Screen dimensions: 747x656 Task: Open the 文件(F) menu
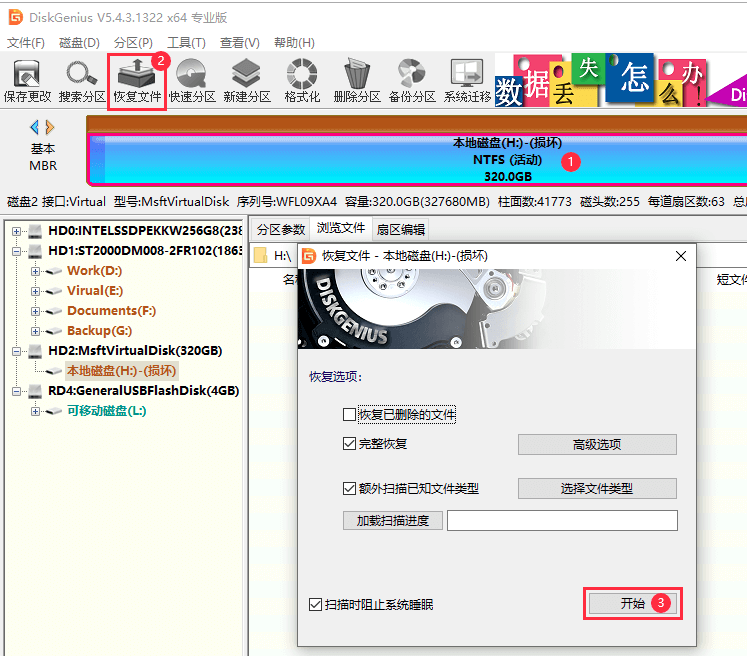point(26,43)
